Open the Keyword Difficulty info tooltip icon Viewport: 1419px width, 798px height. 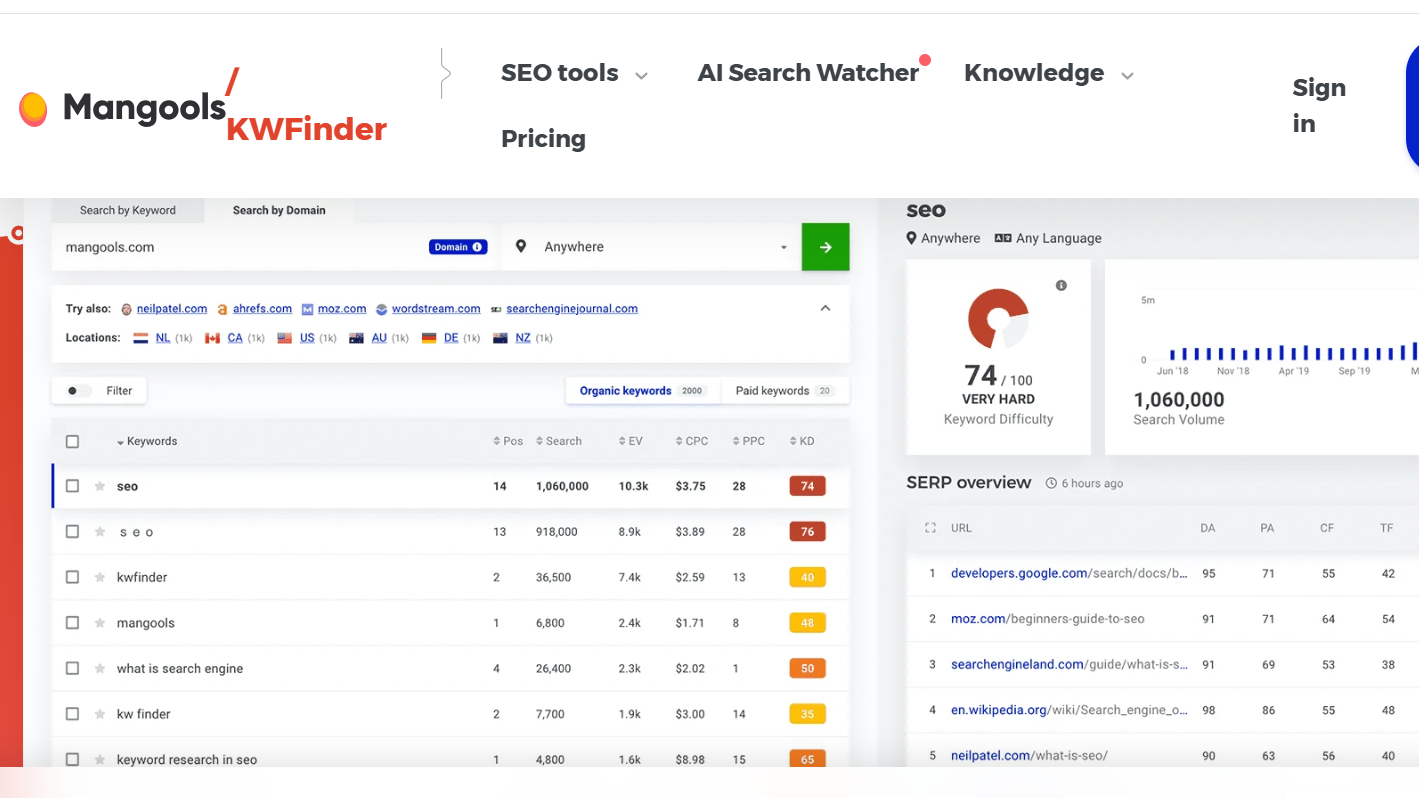point(1061,285)
